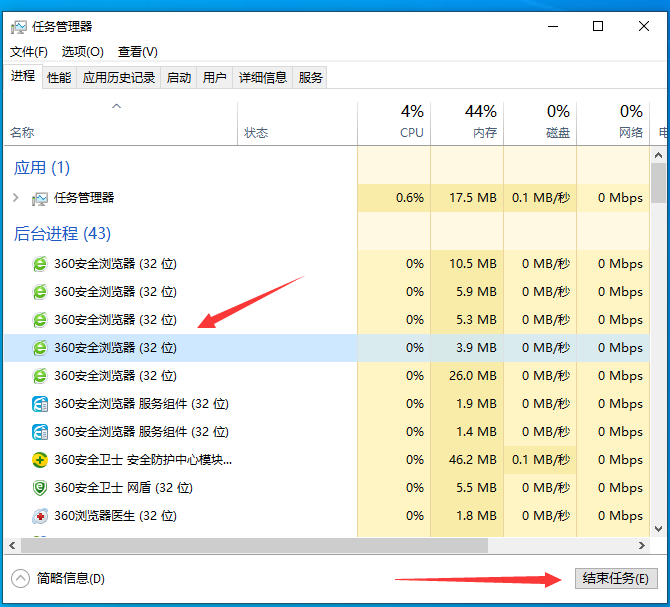Image resolution: width=670 pixels, height=607 pixels.
Task: Minimize the 任务管理器 window
Action: pyautogui.click(x=553, y=26)
